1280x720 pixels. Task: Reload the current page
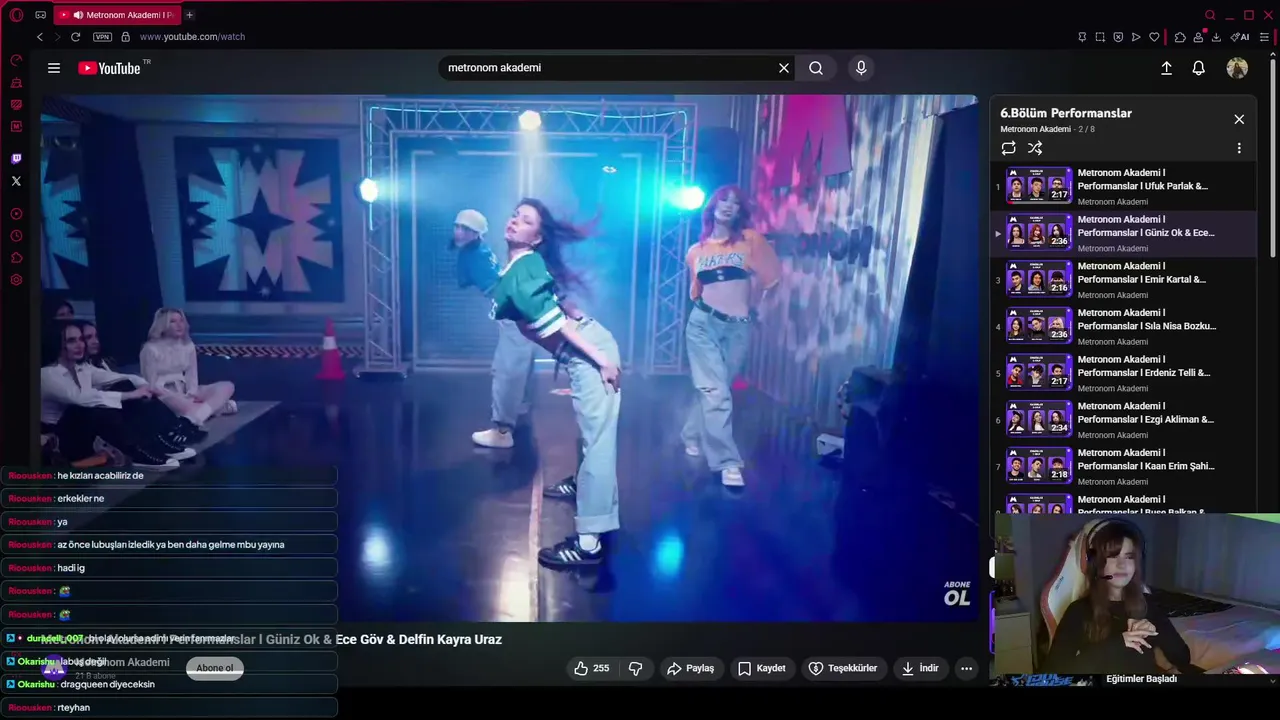pyautogui.click(x=75, y=37)
